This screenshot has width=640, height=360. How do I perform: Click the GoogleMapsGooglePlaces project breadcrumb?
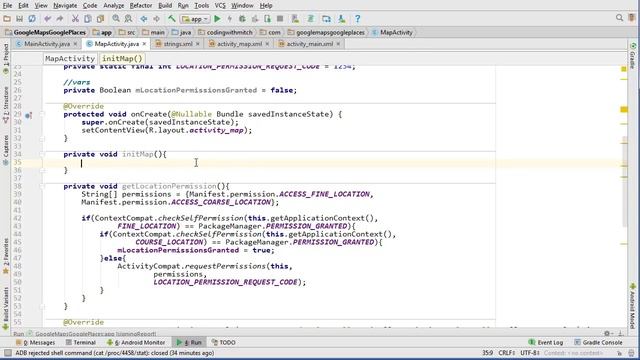(x=45, y=32)
